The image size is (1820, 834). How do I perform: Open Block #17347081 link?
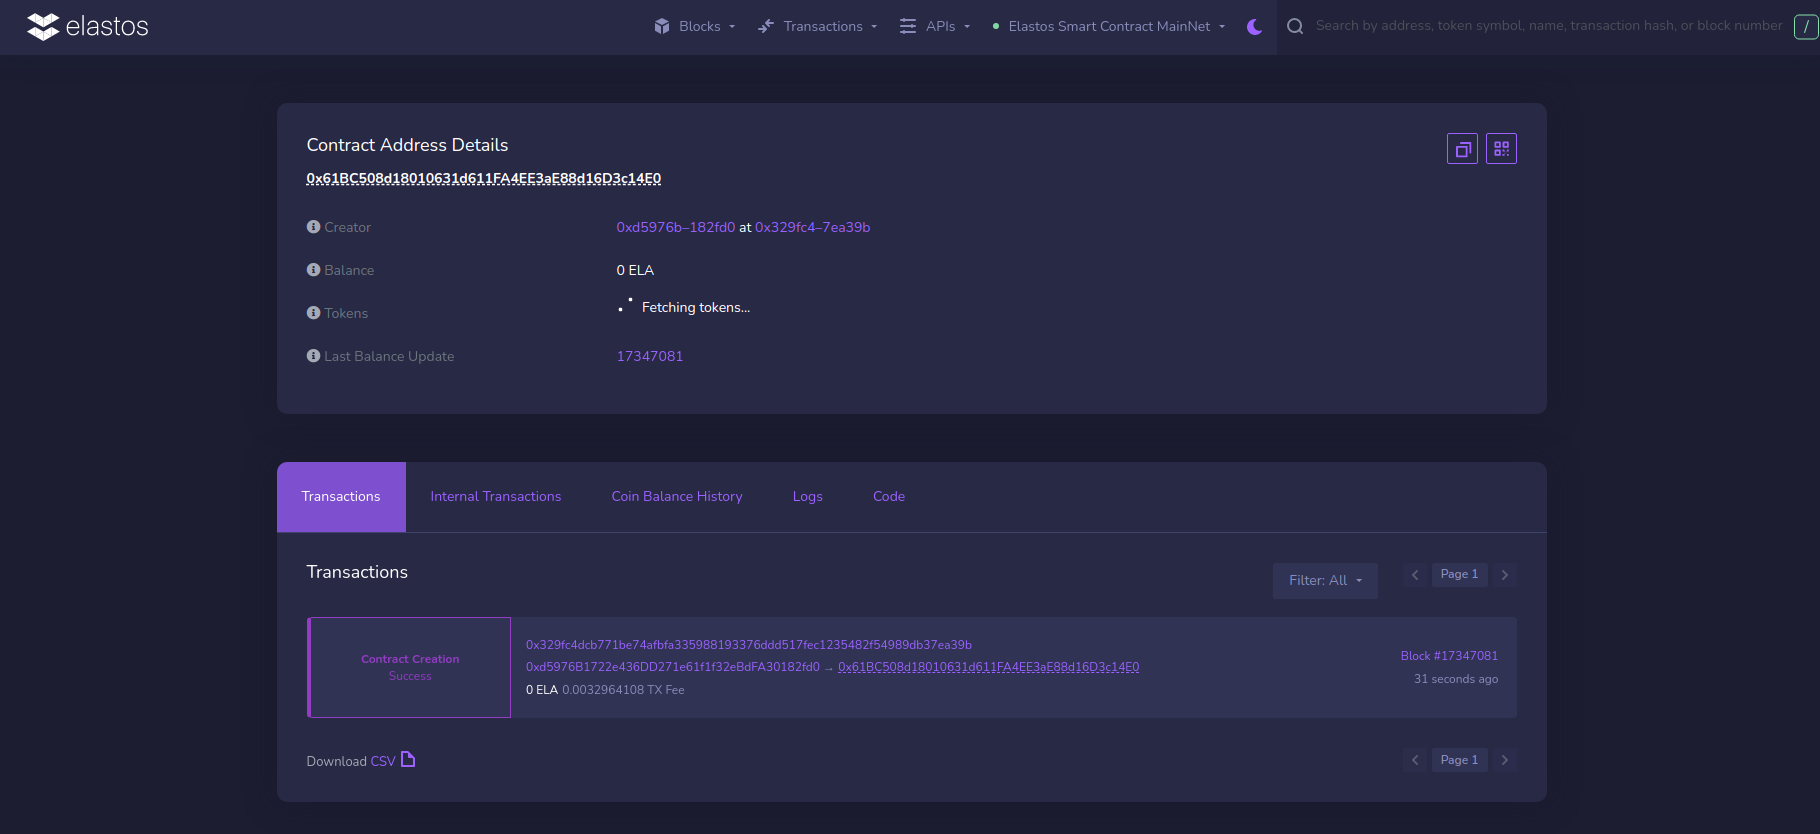(1448, 656)
